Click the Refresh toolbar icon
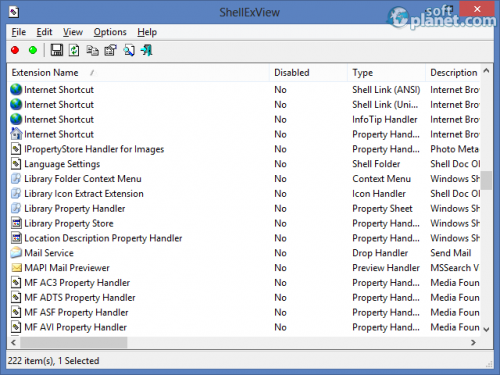This screenshot has height=375, width=500. (74, 50)
